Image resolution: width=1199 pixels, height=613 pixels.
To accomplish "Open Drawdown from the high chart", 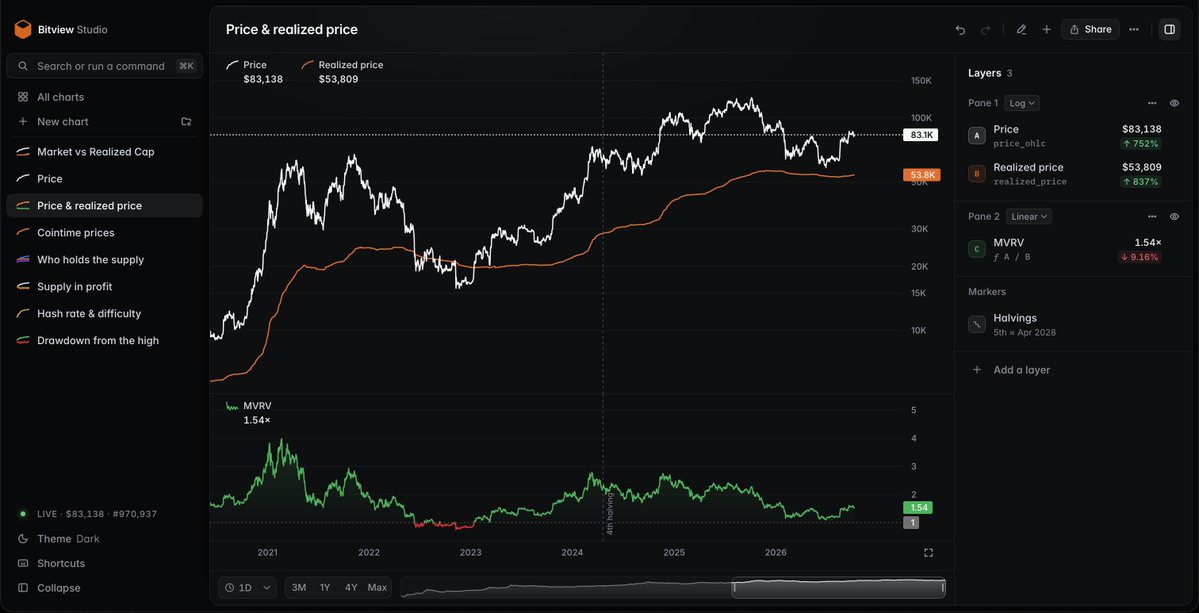I will coord(104,340).
